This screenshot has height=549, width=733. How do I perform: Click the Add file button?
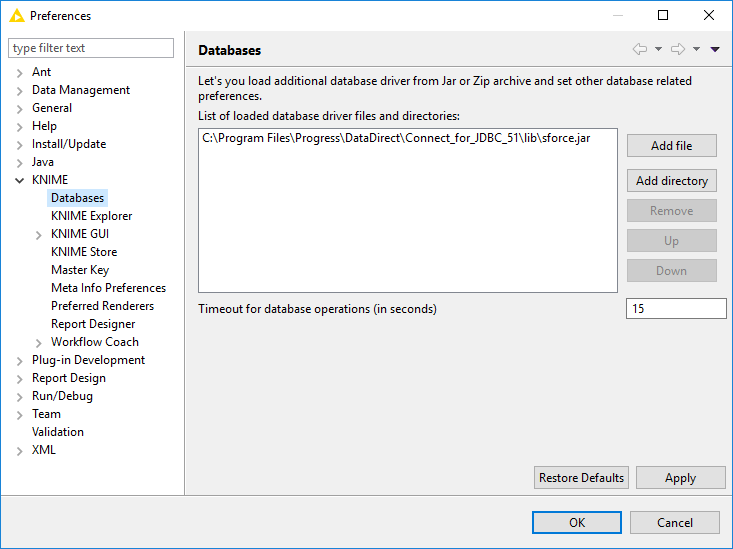pos(671,145)
